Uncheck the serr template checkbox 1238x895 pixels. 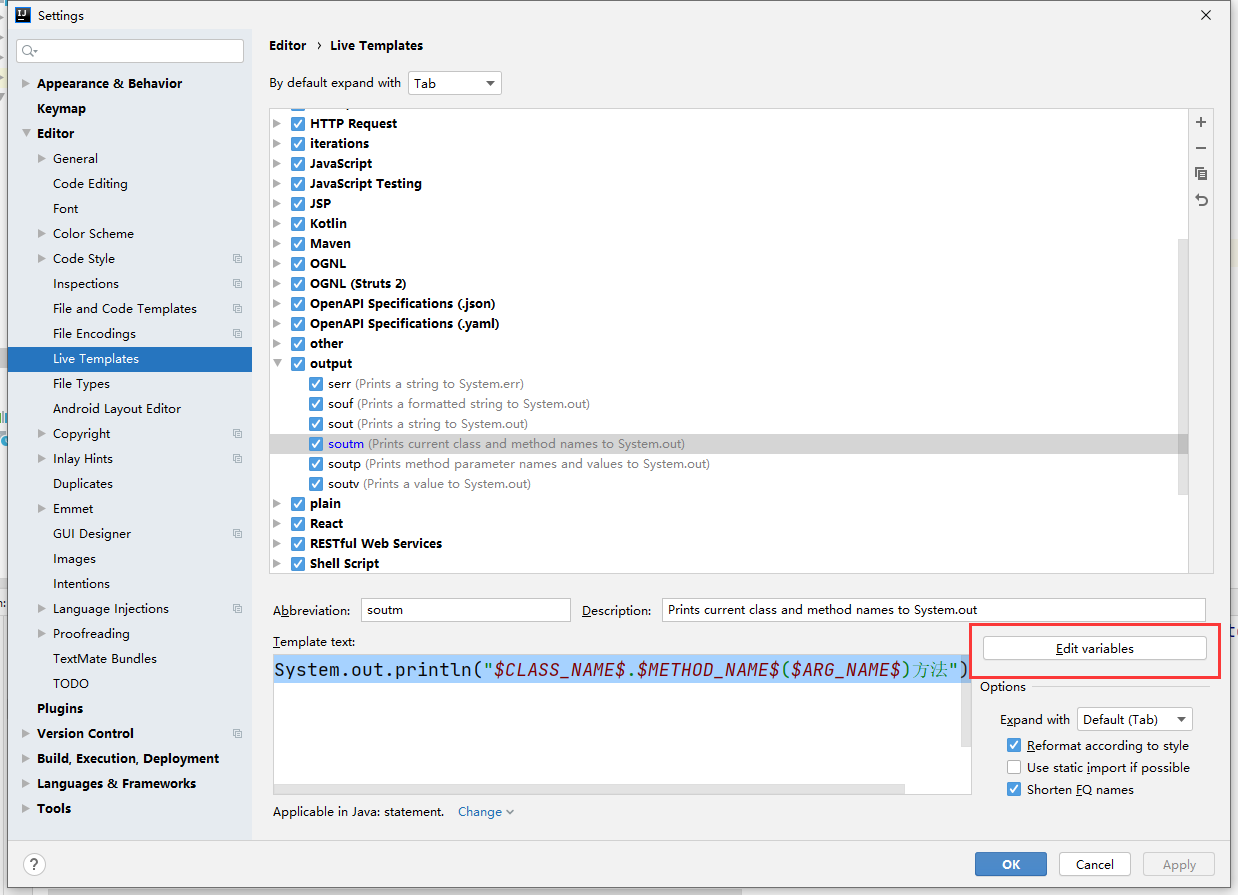tap(316, 384)
